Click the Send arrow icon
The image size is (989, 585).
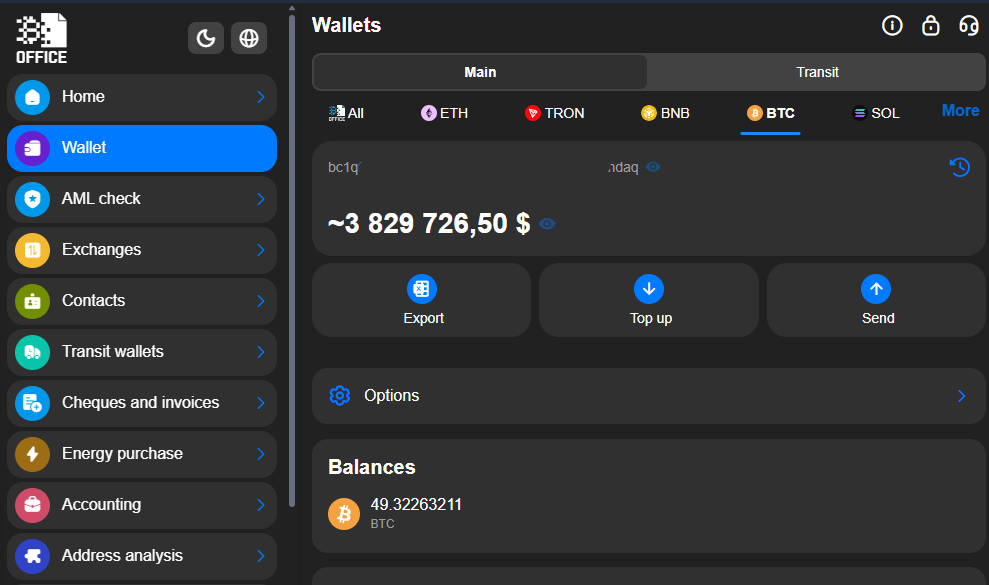coord(875,289)
